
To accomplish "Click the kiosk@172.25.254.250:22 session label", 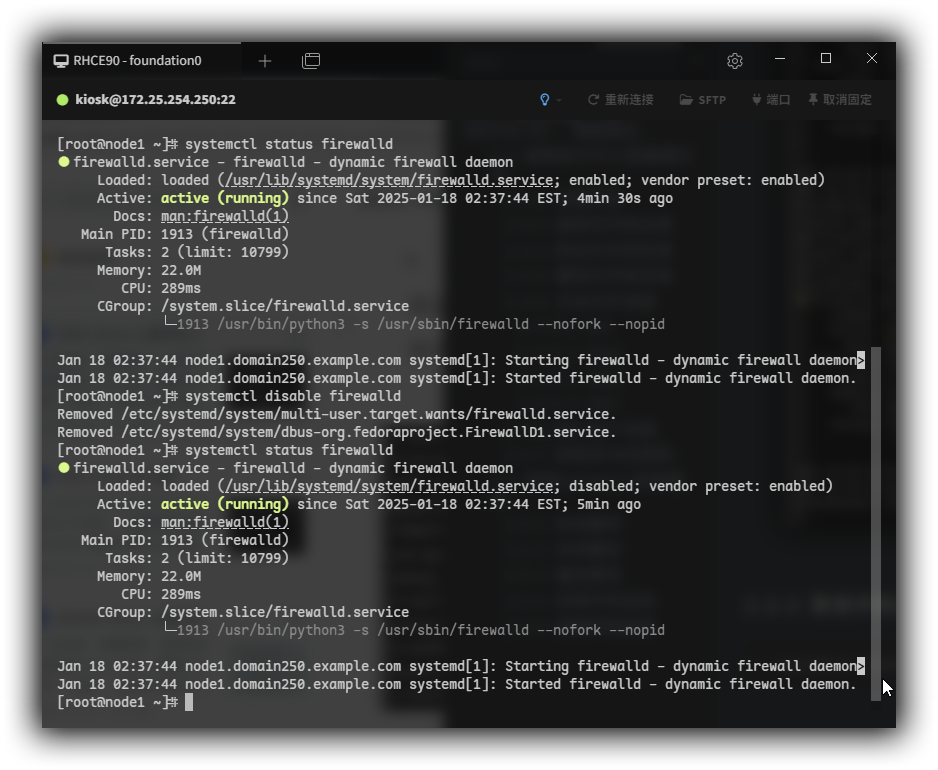I will tap(155, 100).
